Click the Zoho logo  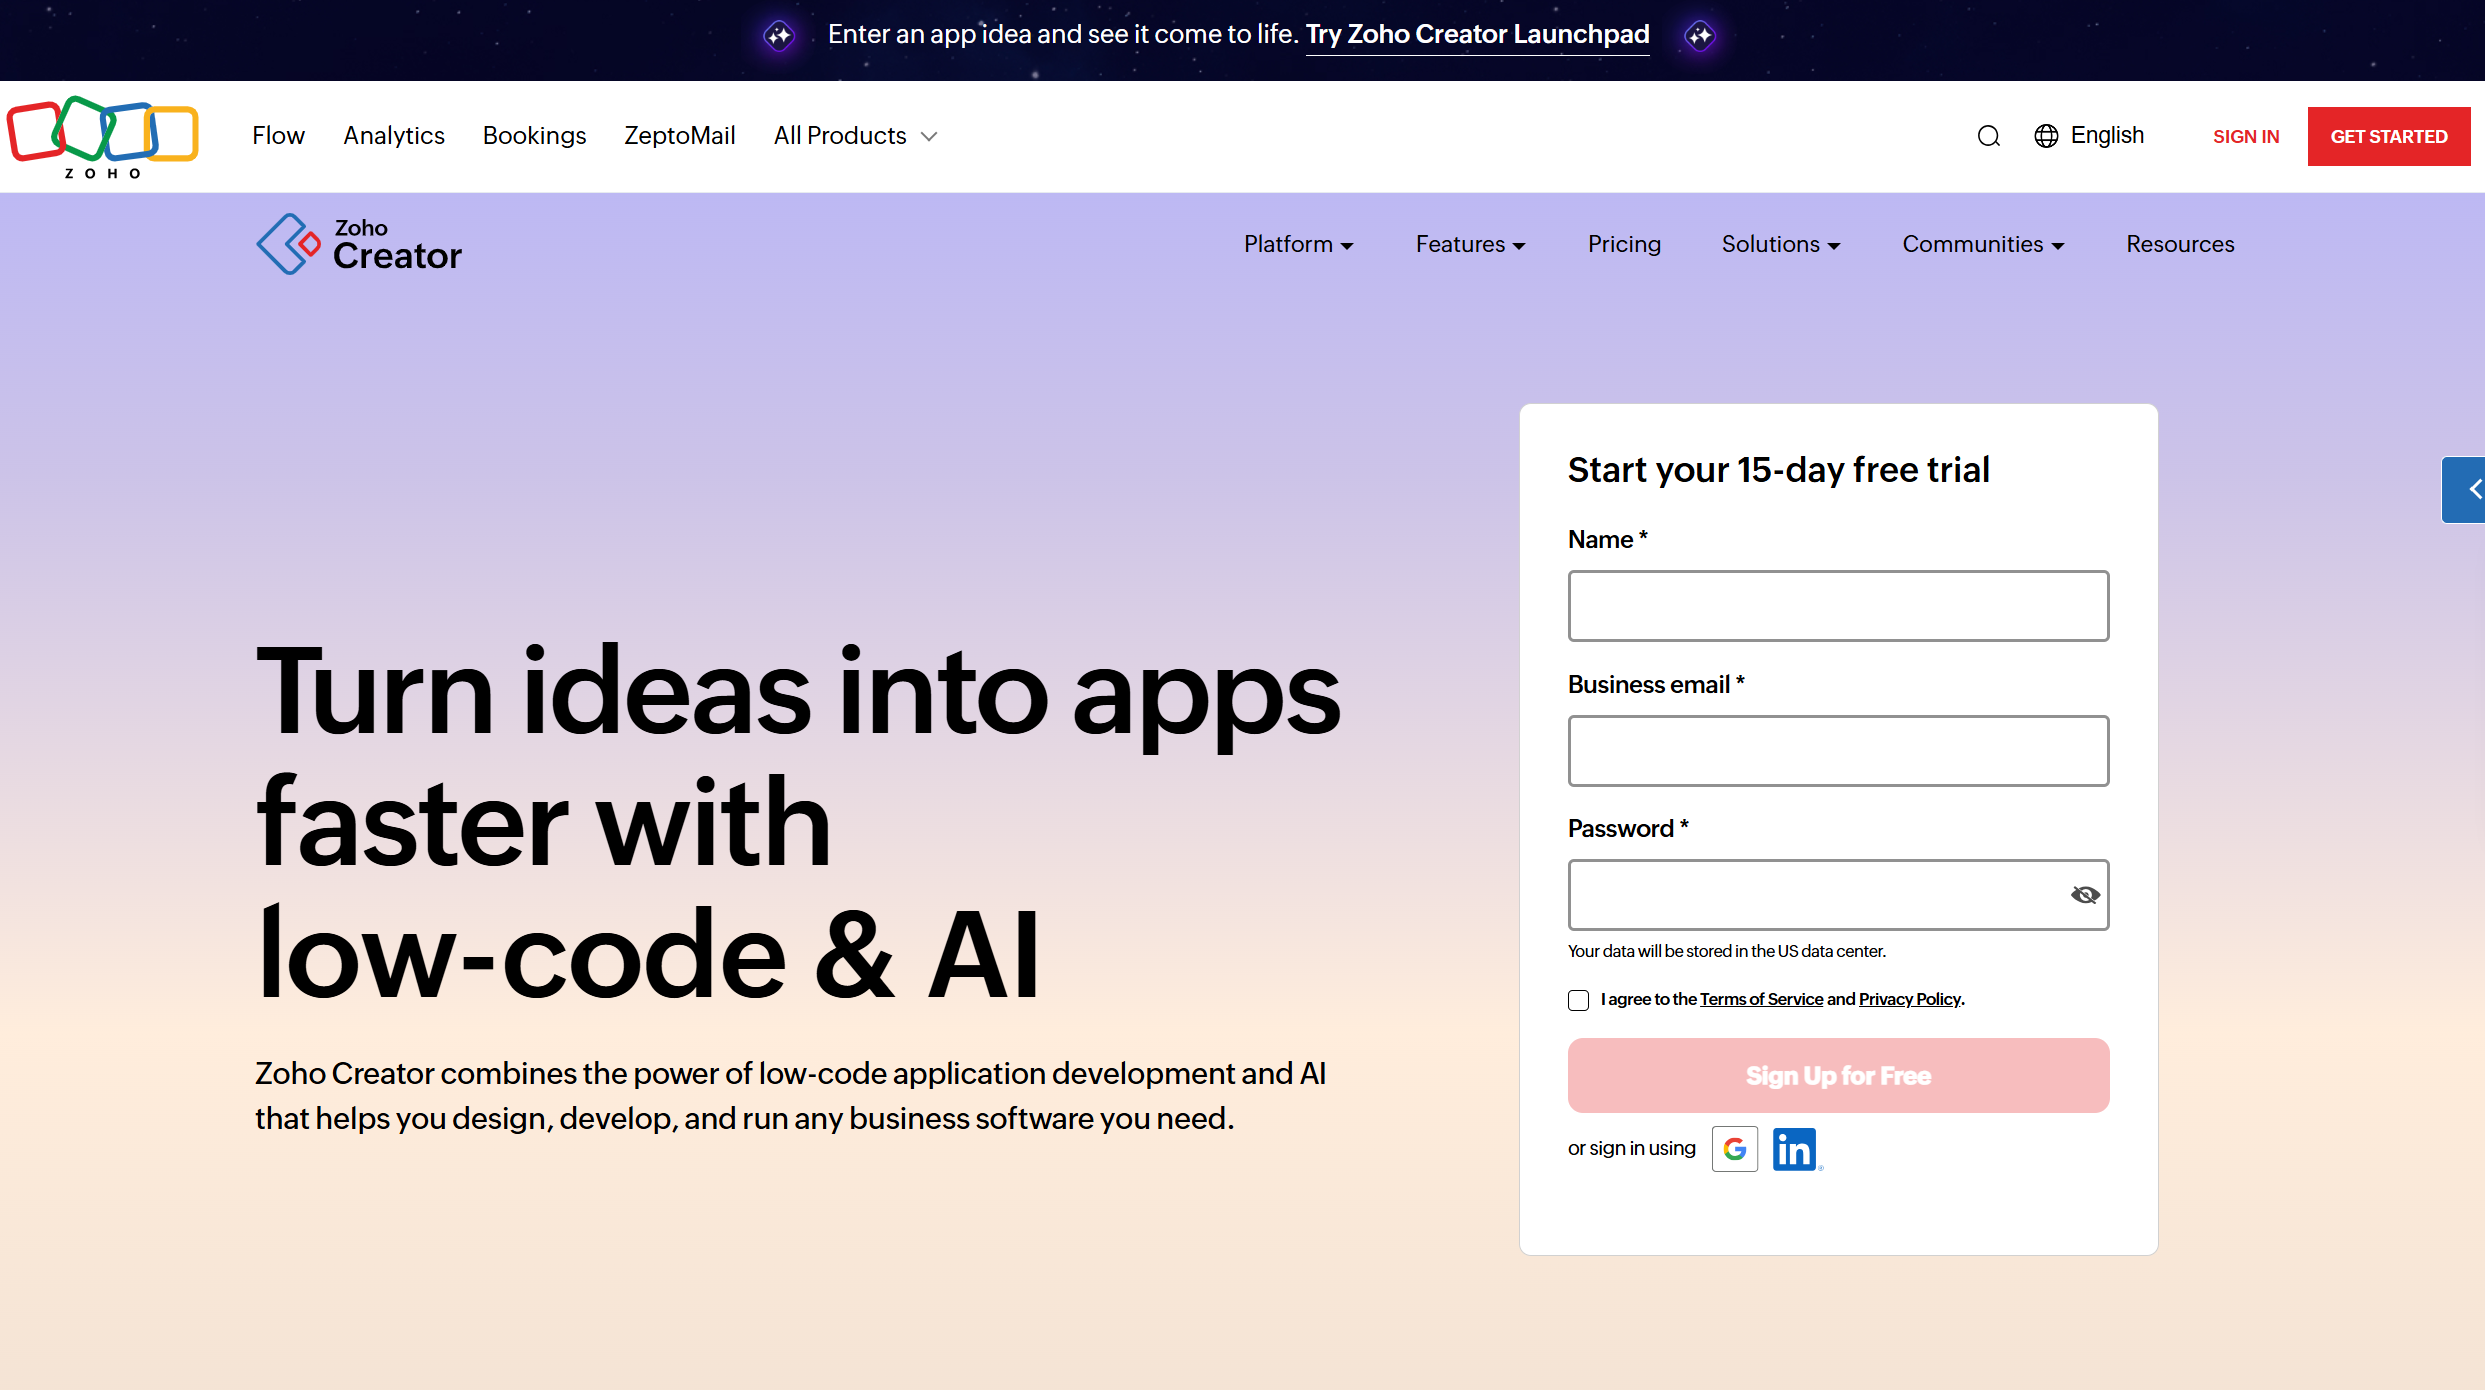(102, 137)
